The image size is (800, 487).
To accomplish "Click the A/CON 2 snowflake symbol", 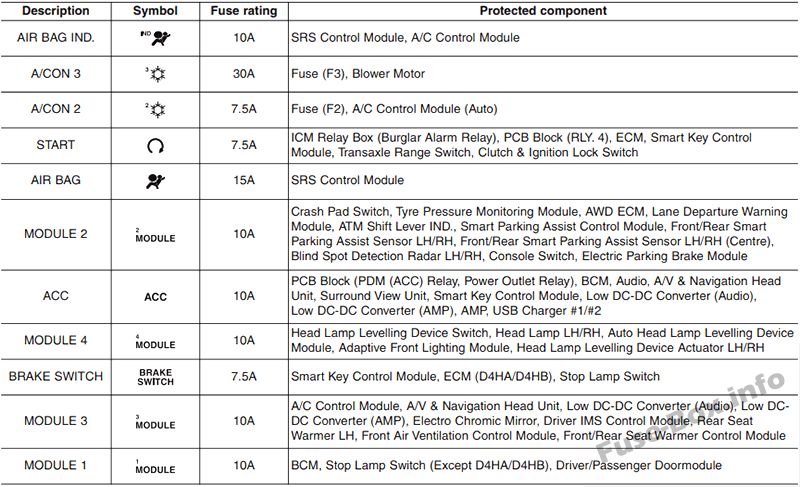I will pos(156,109).
